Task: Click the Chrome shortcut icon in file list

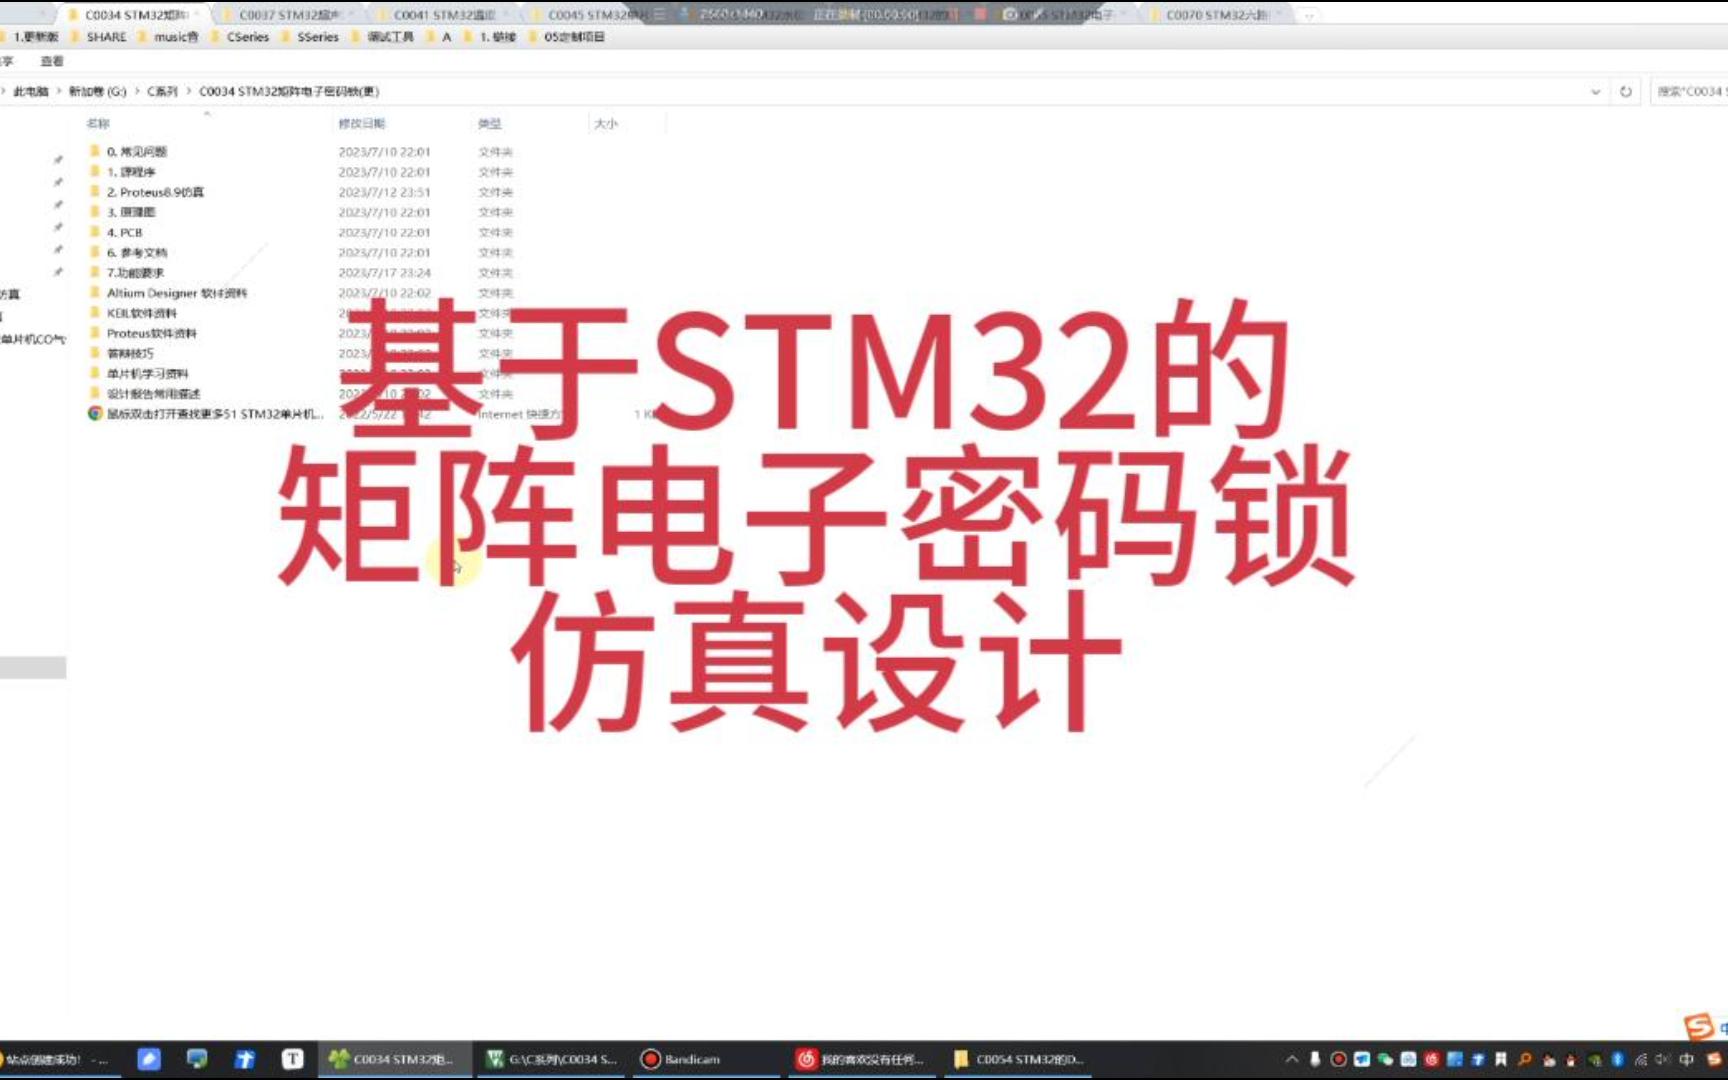Action: tap(95, 413)
